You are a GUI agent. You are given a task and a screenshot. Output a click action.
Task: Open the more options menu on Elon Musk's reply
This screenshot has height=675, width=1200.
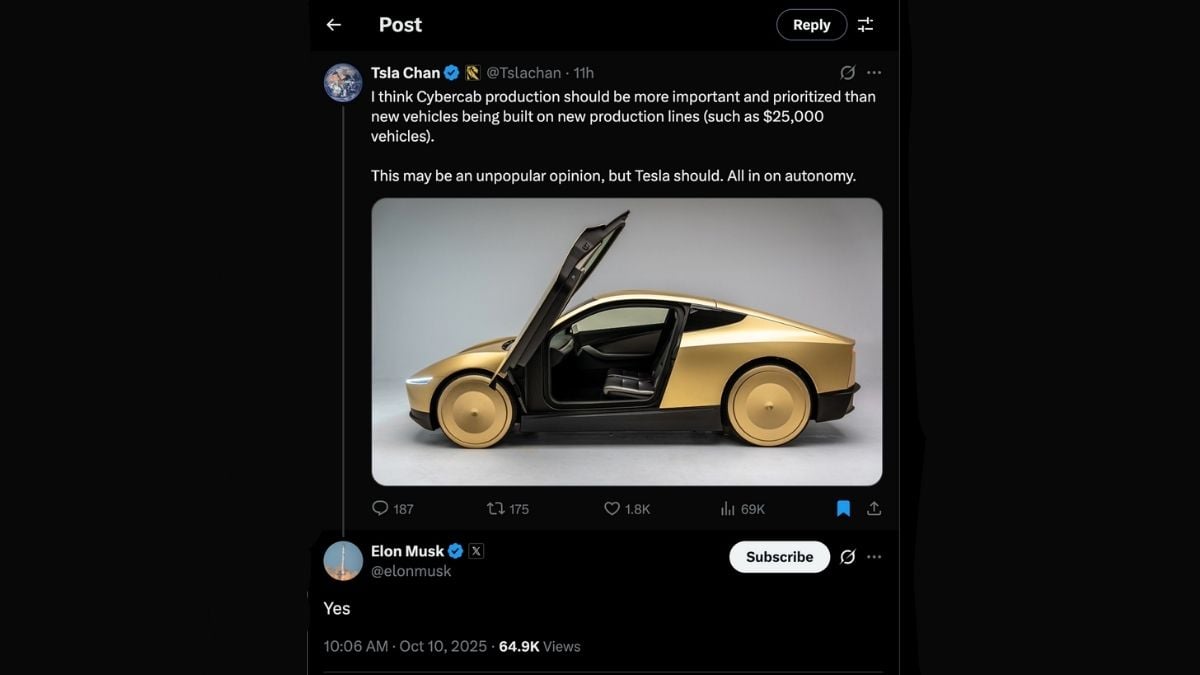tap(874, 557)
